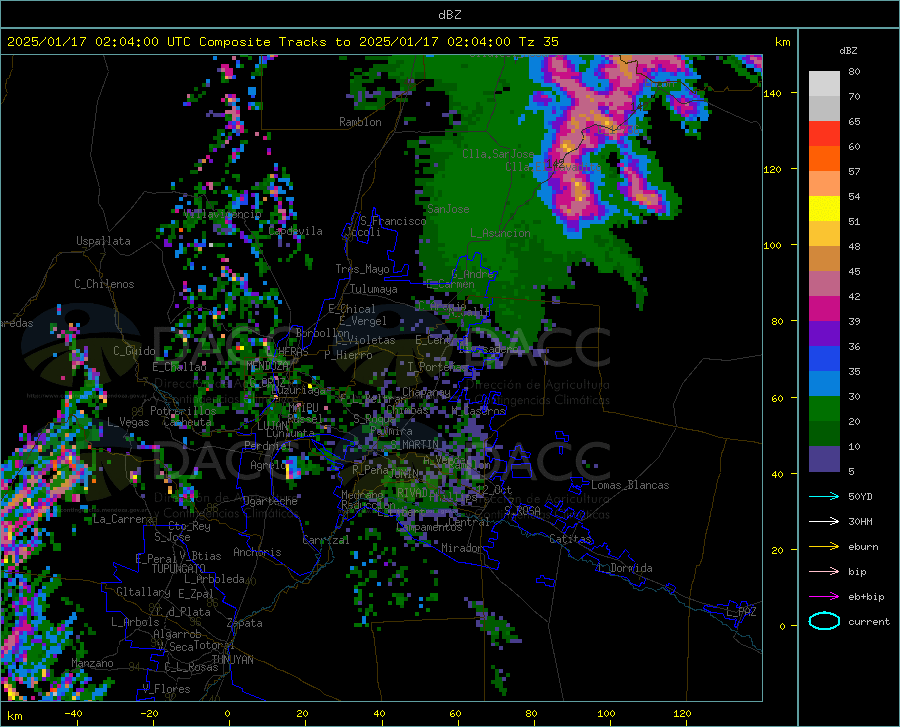Click the 51 dBZ yellow color swatch
This screenshot has width=900, height=727.
(824, 209)
